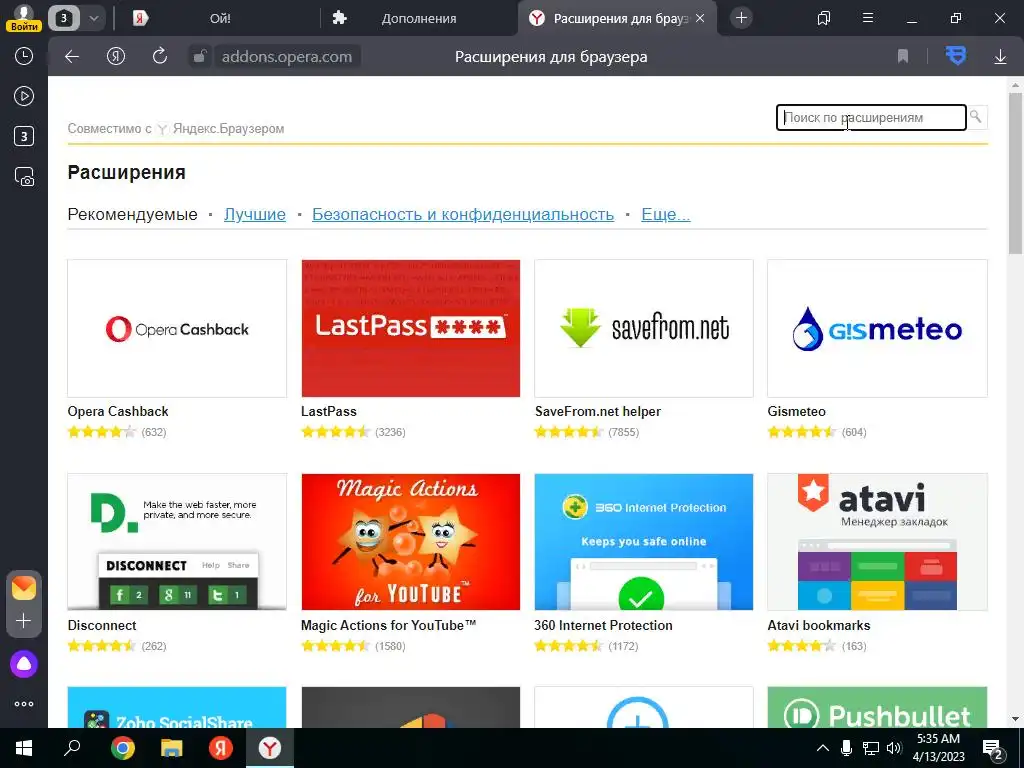
Task: Open Безопасность и конфиденциальность category
Action: [463, 214]
